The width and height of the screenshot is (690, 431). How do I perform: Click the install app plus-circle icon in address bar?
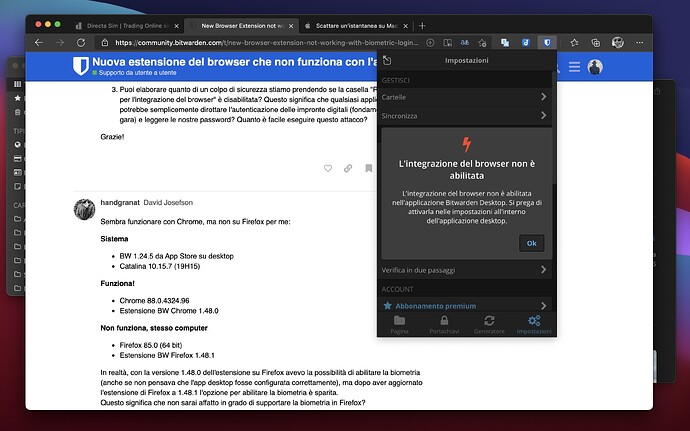pyautogui.click(x=430, y=43)
